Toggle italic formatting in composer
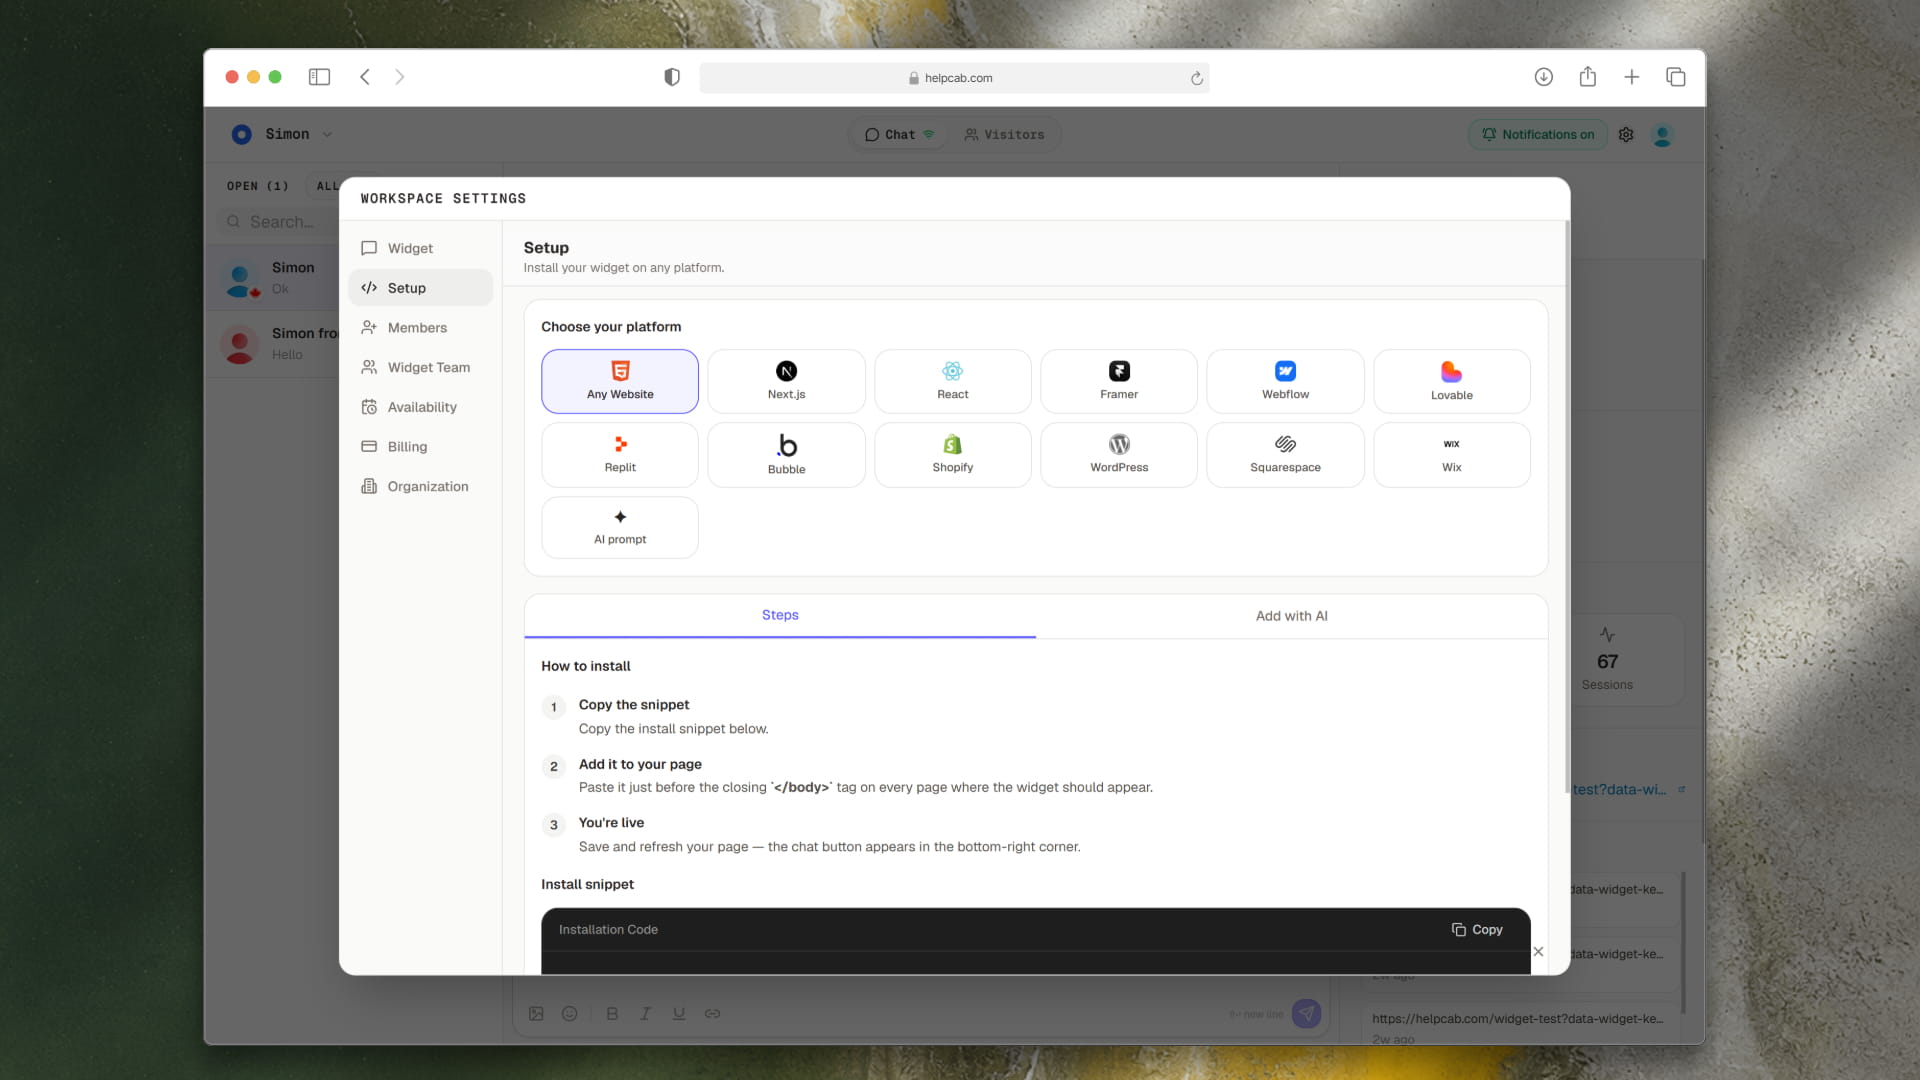Image resolution: width=1920 pixels, height=1080 pixels. (645, 1013)
